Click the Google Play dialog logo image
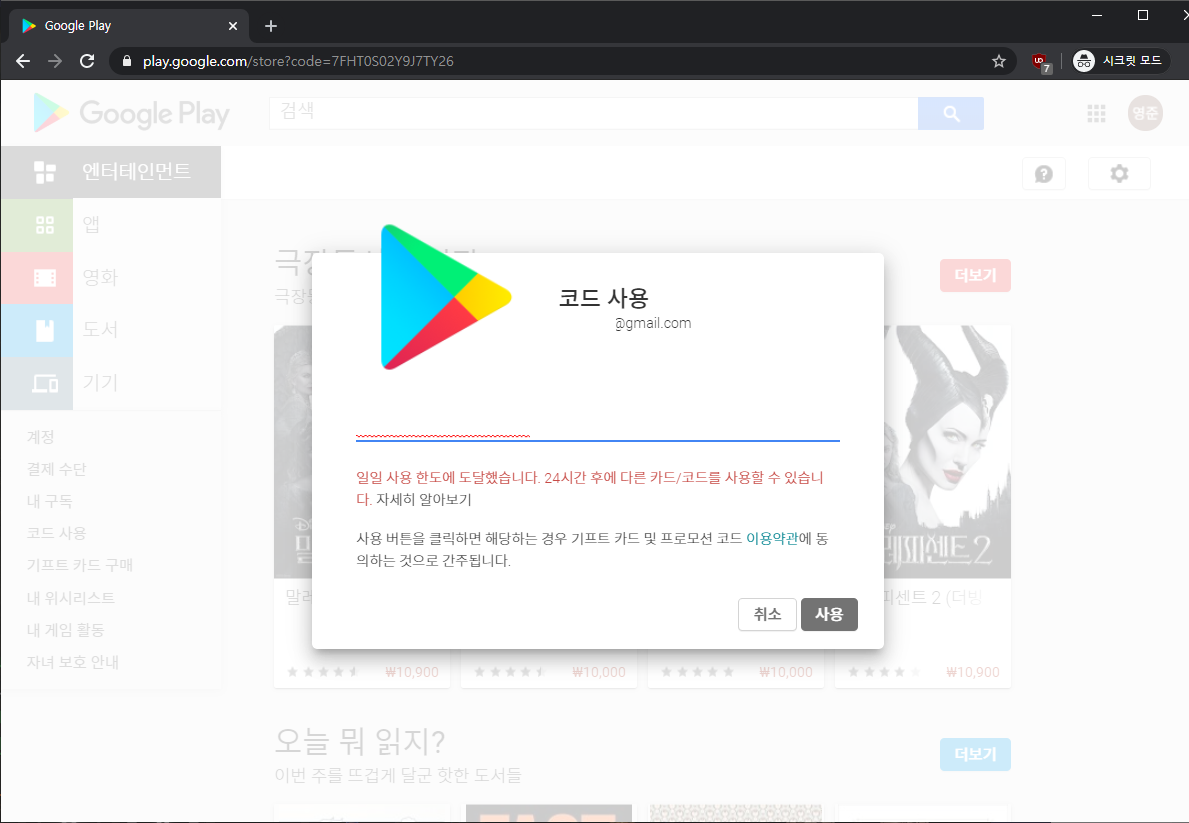Image resolution: width=1189 pixels, height=823 pixels. click(446, 297)
